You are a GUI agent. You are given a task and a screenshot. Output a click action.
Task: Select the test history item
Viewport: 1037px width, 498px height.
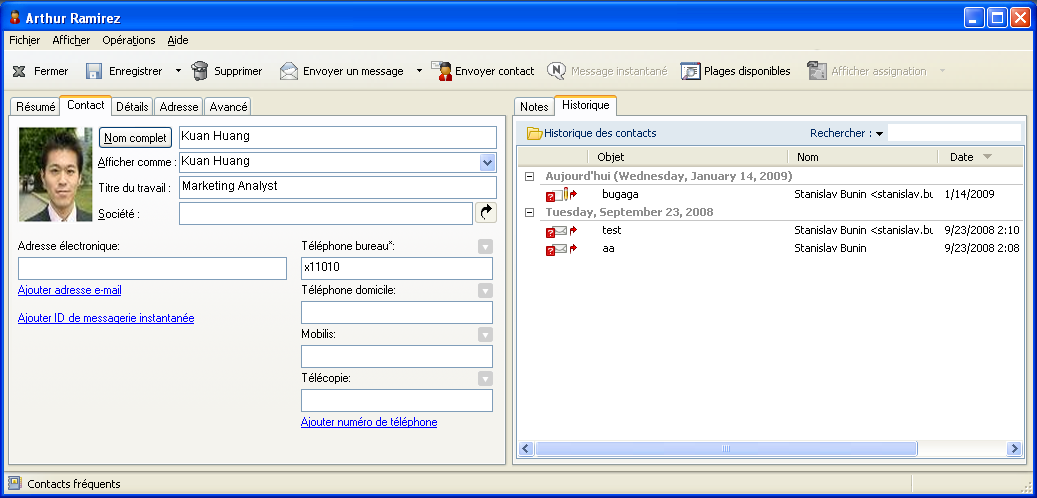point(770,230)
